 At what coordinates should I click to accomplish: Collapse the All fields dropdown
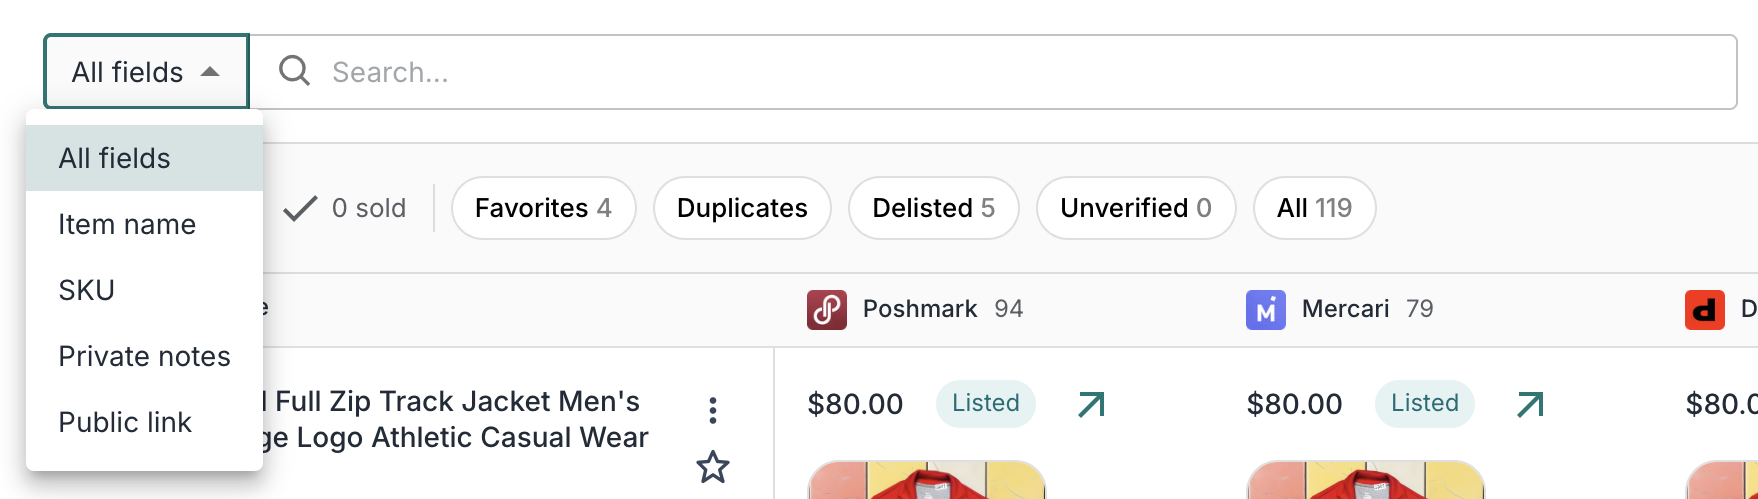tap(146, 72)
